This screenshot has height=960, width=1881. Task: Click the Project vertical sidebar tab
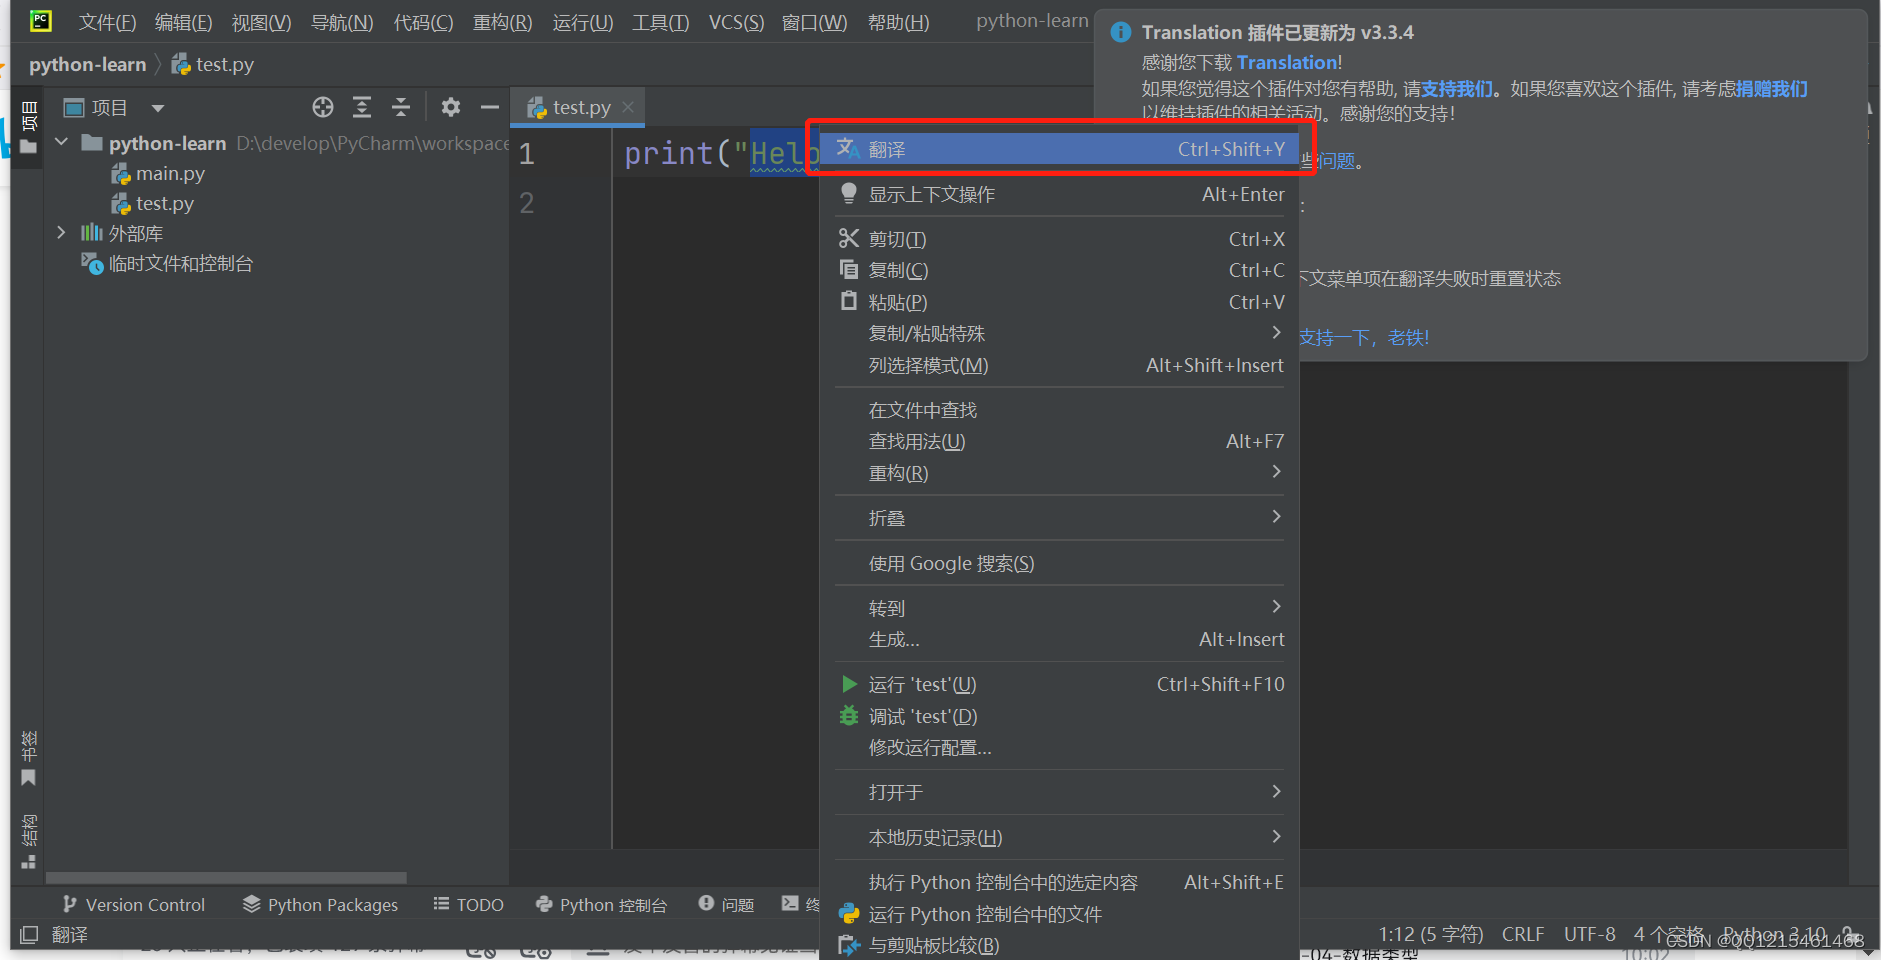click(29, 127)
